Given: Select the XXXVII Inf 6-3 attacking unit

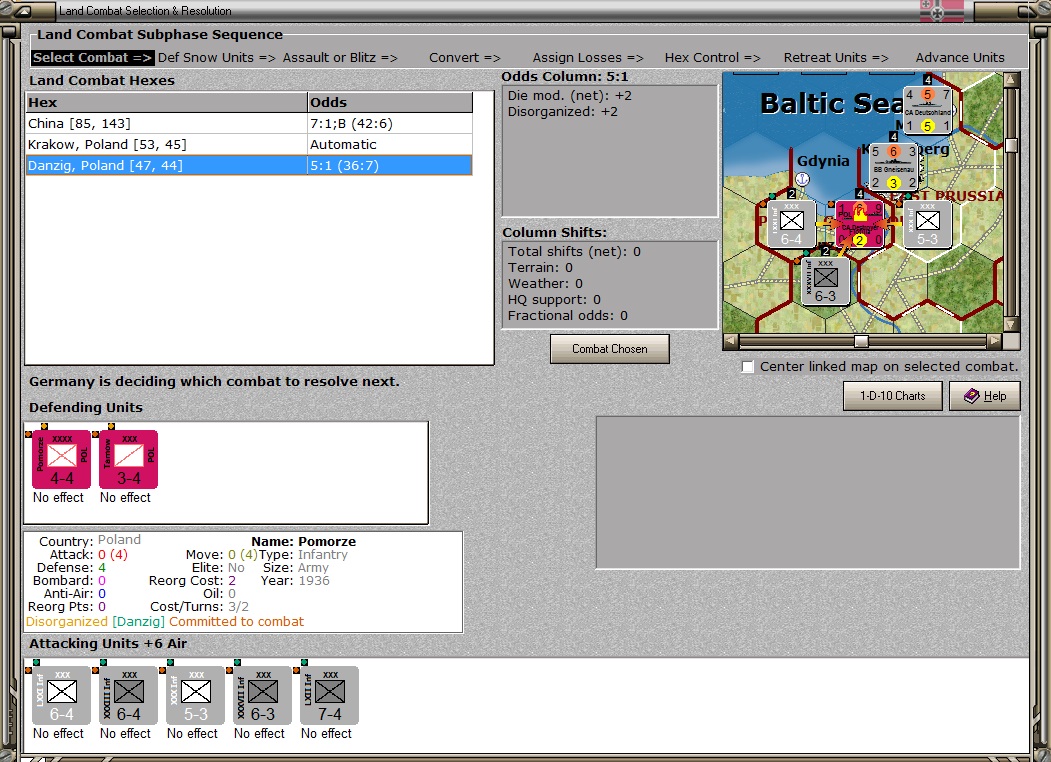Looking at the screenshot, I should pos(262,695).
